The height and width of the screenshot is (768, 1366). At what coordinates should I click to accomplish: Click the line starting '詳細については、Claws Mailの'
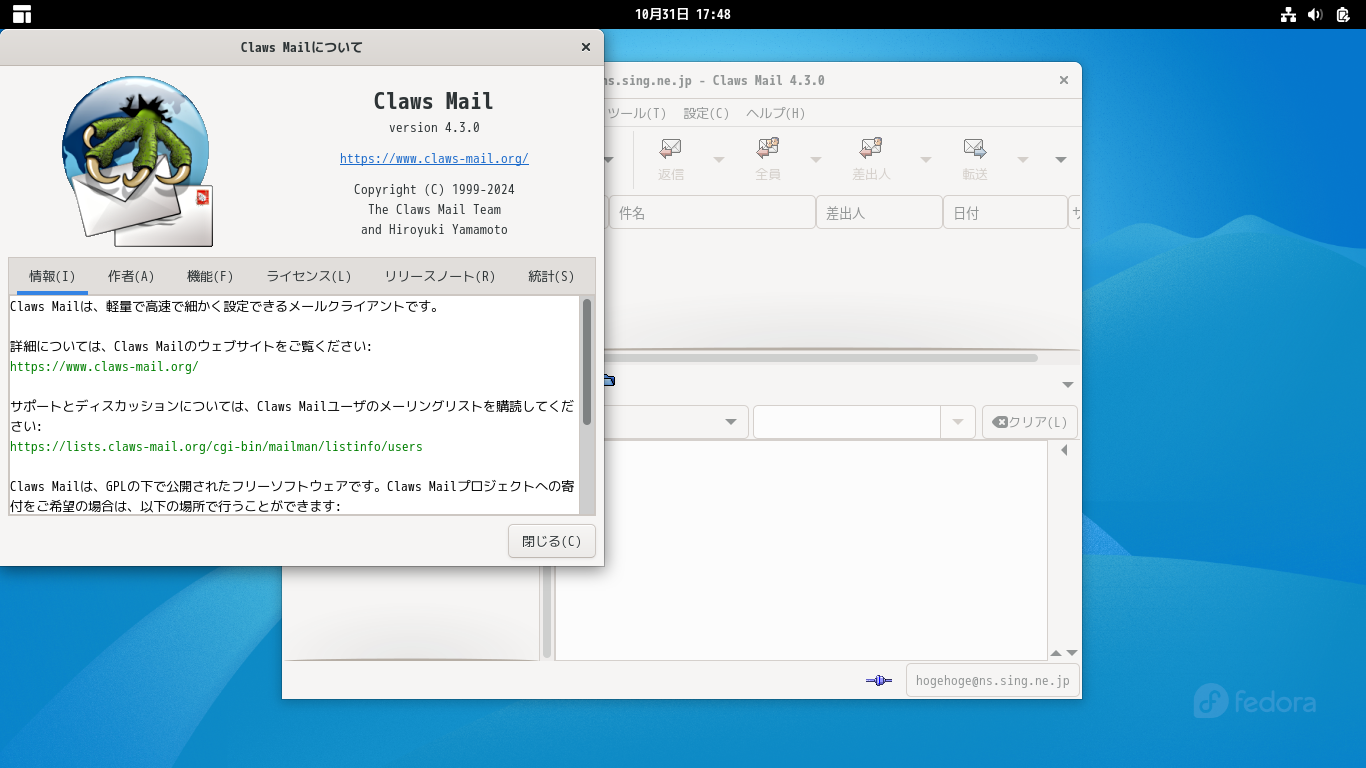point(191,346)
